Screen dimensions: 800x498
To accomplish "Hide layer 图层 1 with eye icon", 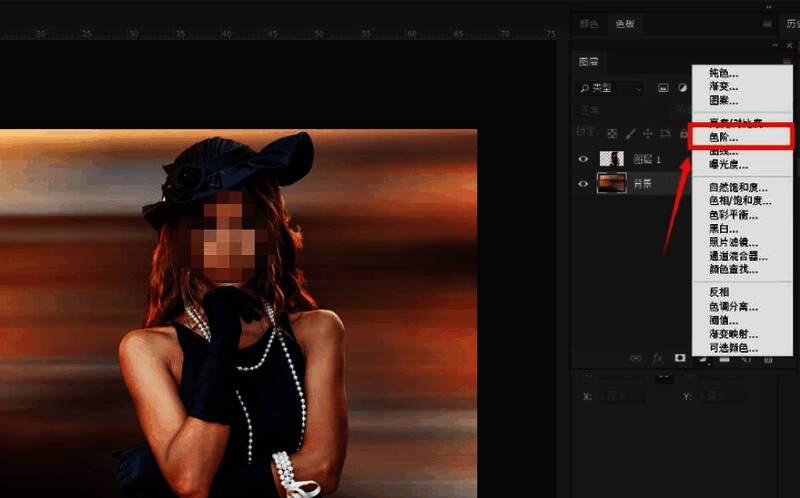I will click(x=584, y=158).
